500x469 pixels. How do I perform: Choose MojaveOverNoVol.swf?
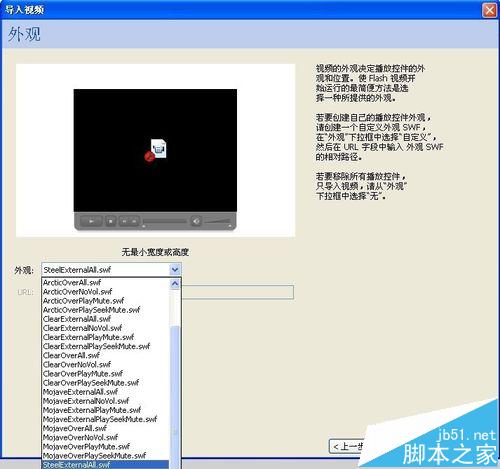tap(105, 437)
